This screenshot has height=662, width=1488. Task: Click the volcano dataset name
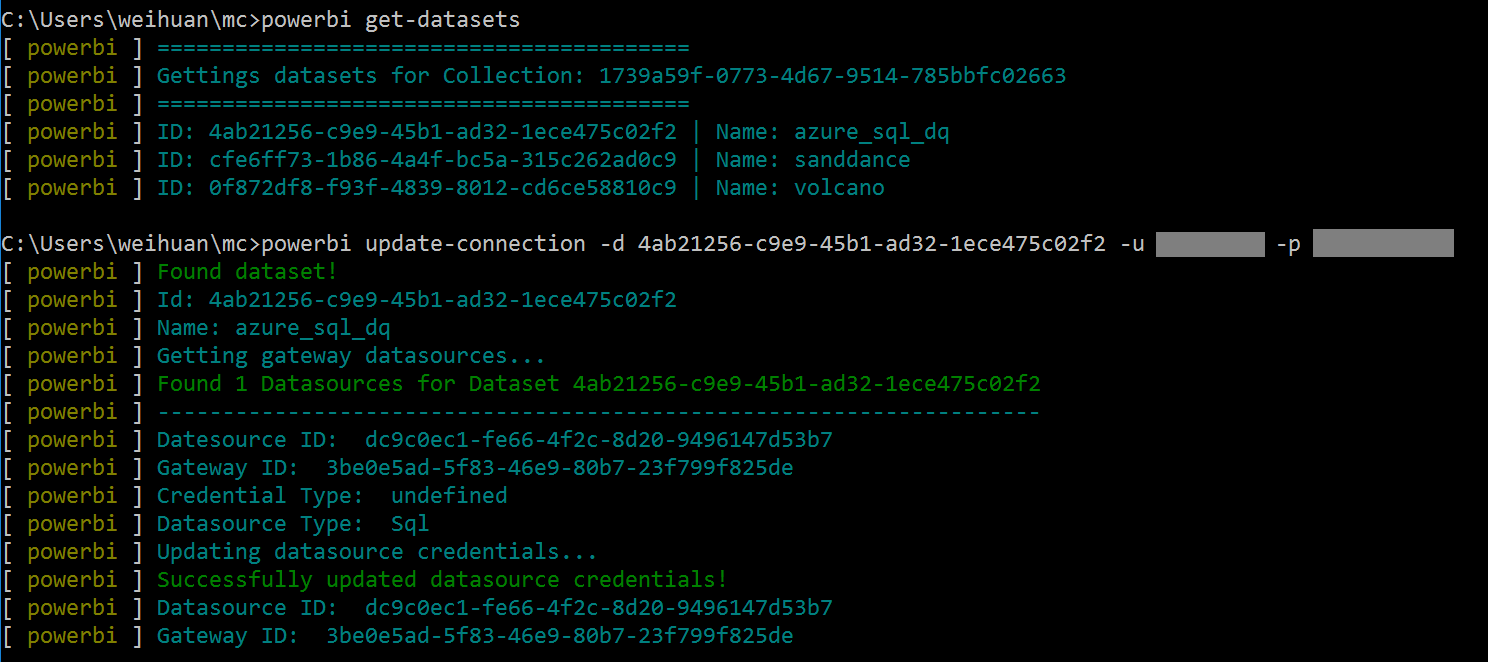pyautogui.click(x=839, y=188)
